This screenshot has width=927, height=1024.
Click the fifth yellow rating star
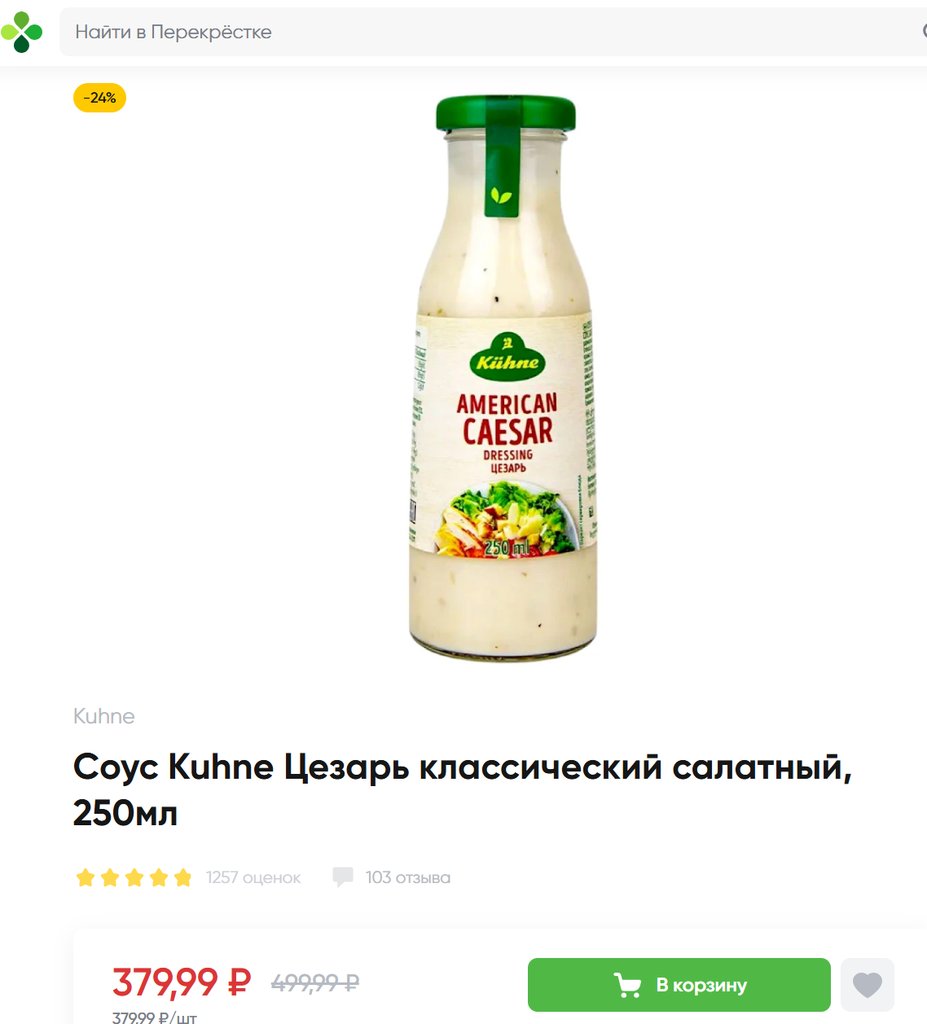click(x=183, y=878)
